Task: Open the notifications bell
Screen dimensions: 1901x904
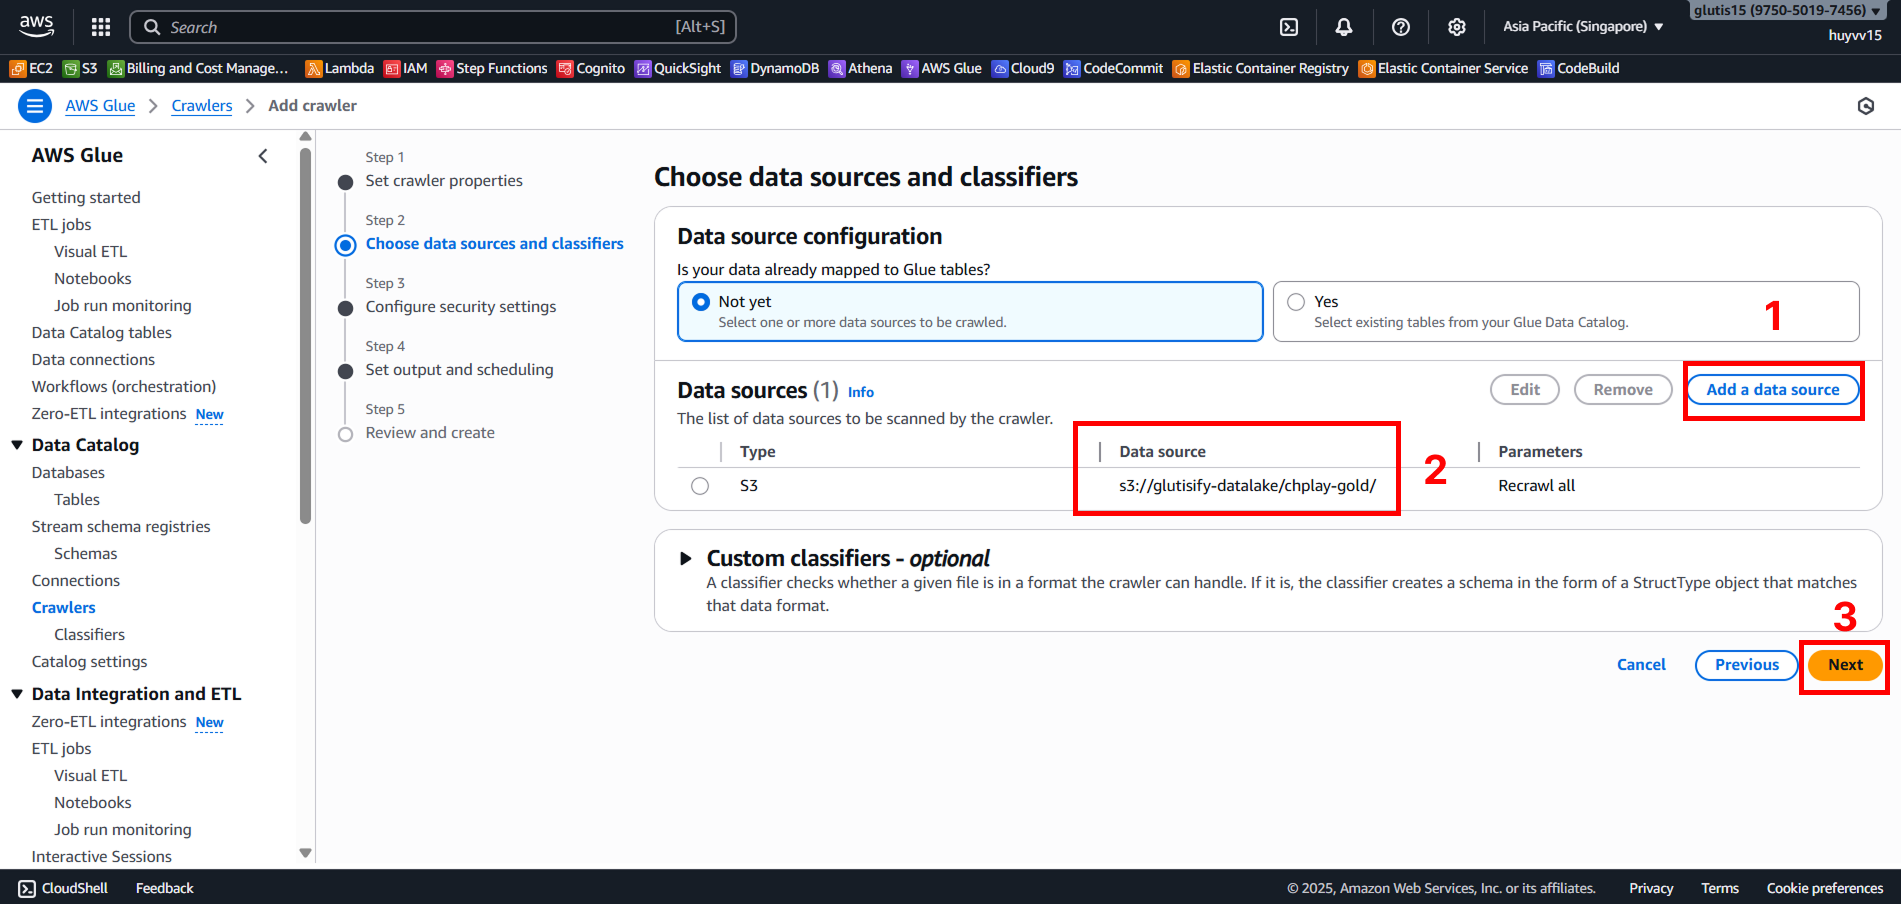Action: 1344,27
